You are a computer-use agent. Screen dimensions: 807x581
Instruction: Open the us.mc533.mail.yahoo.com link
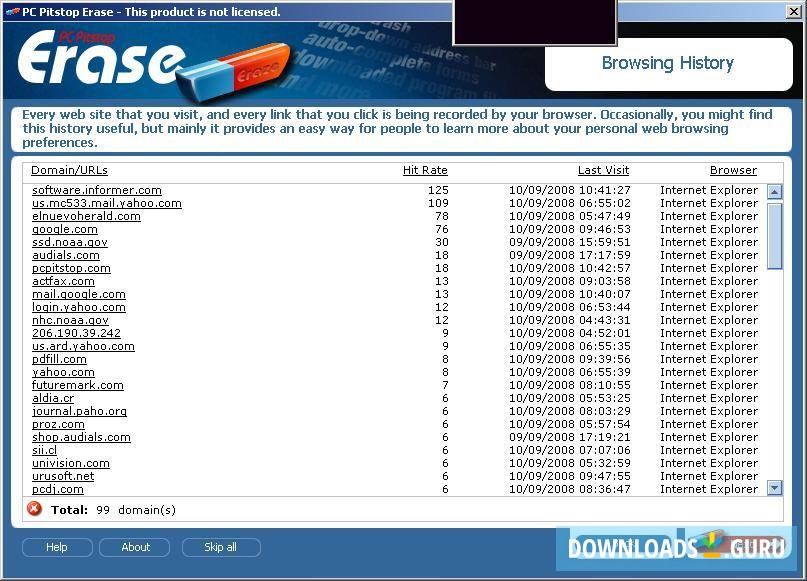coord(107,203)
